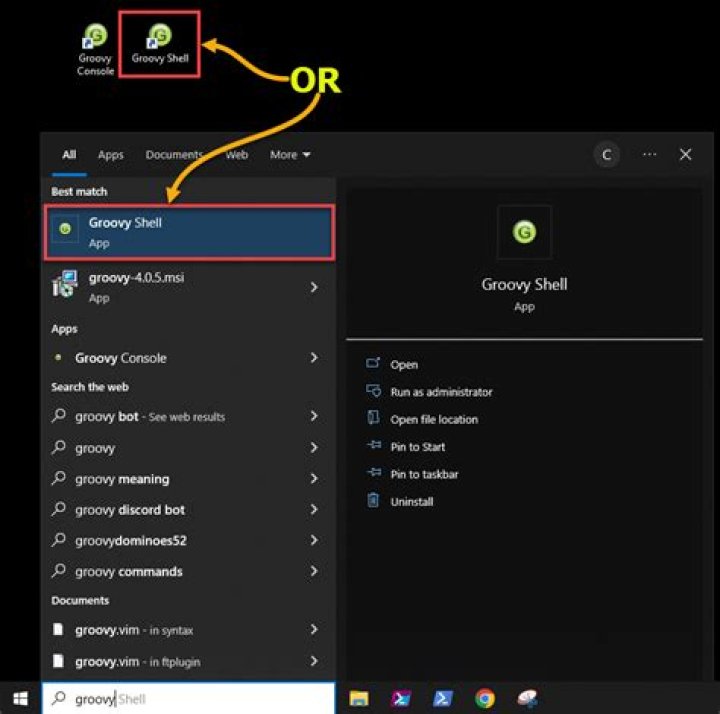Image resolution: width=720 pixels, height=714 pixels.
Task: Expand the groovy meaning suggestion chevron
Action: [314, 478]
